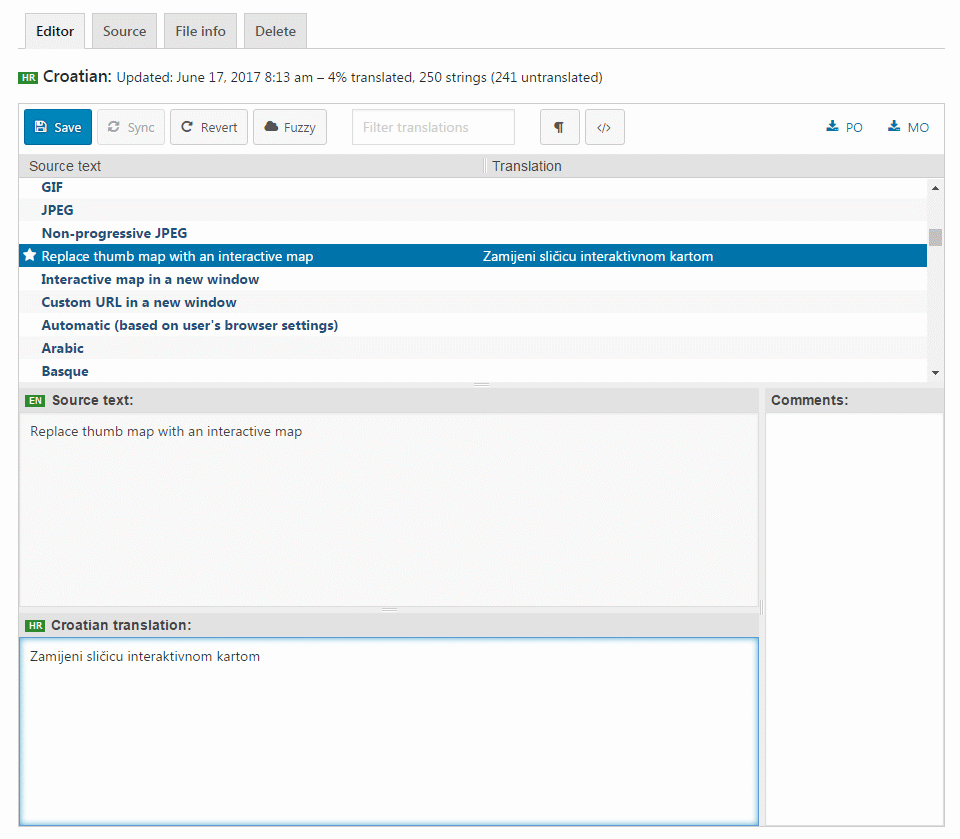Open the Delete tab
The width and height of the screenshot is (960, 839).
(x=274, y=31)
